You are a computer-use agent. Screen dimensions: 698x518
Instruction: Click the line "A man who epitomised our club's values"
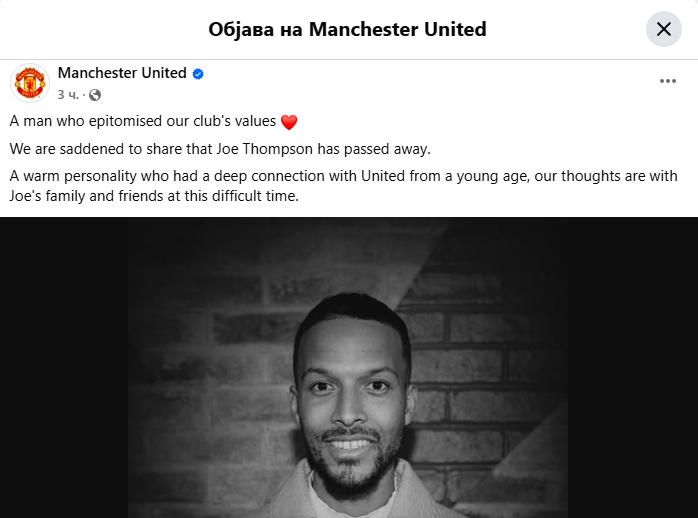[144, 122]
